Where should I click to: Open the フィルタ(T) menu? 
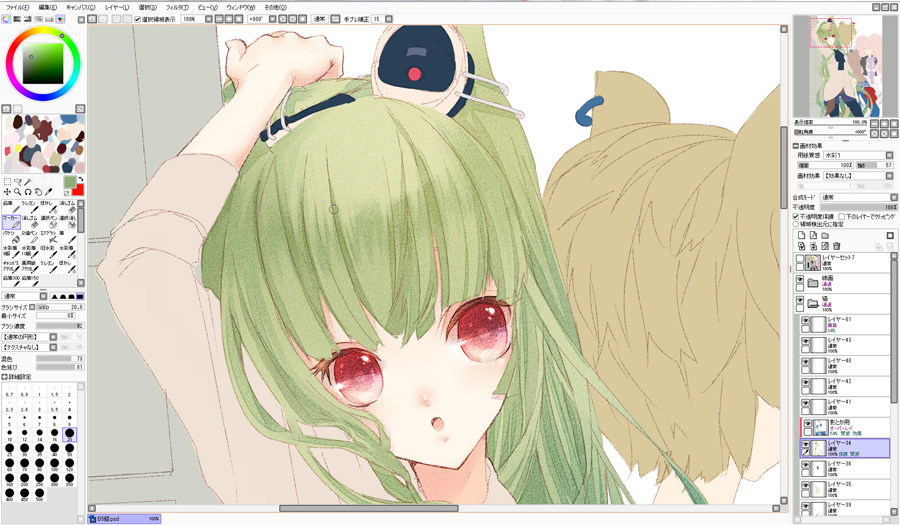(x=177, y=7)
